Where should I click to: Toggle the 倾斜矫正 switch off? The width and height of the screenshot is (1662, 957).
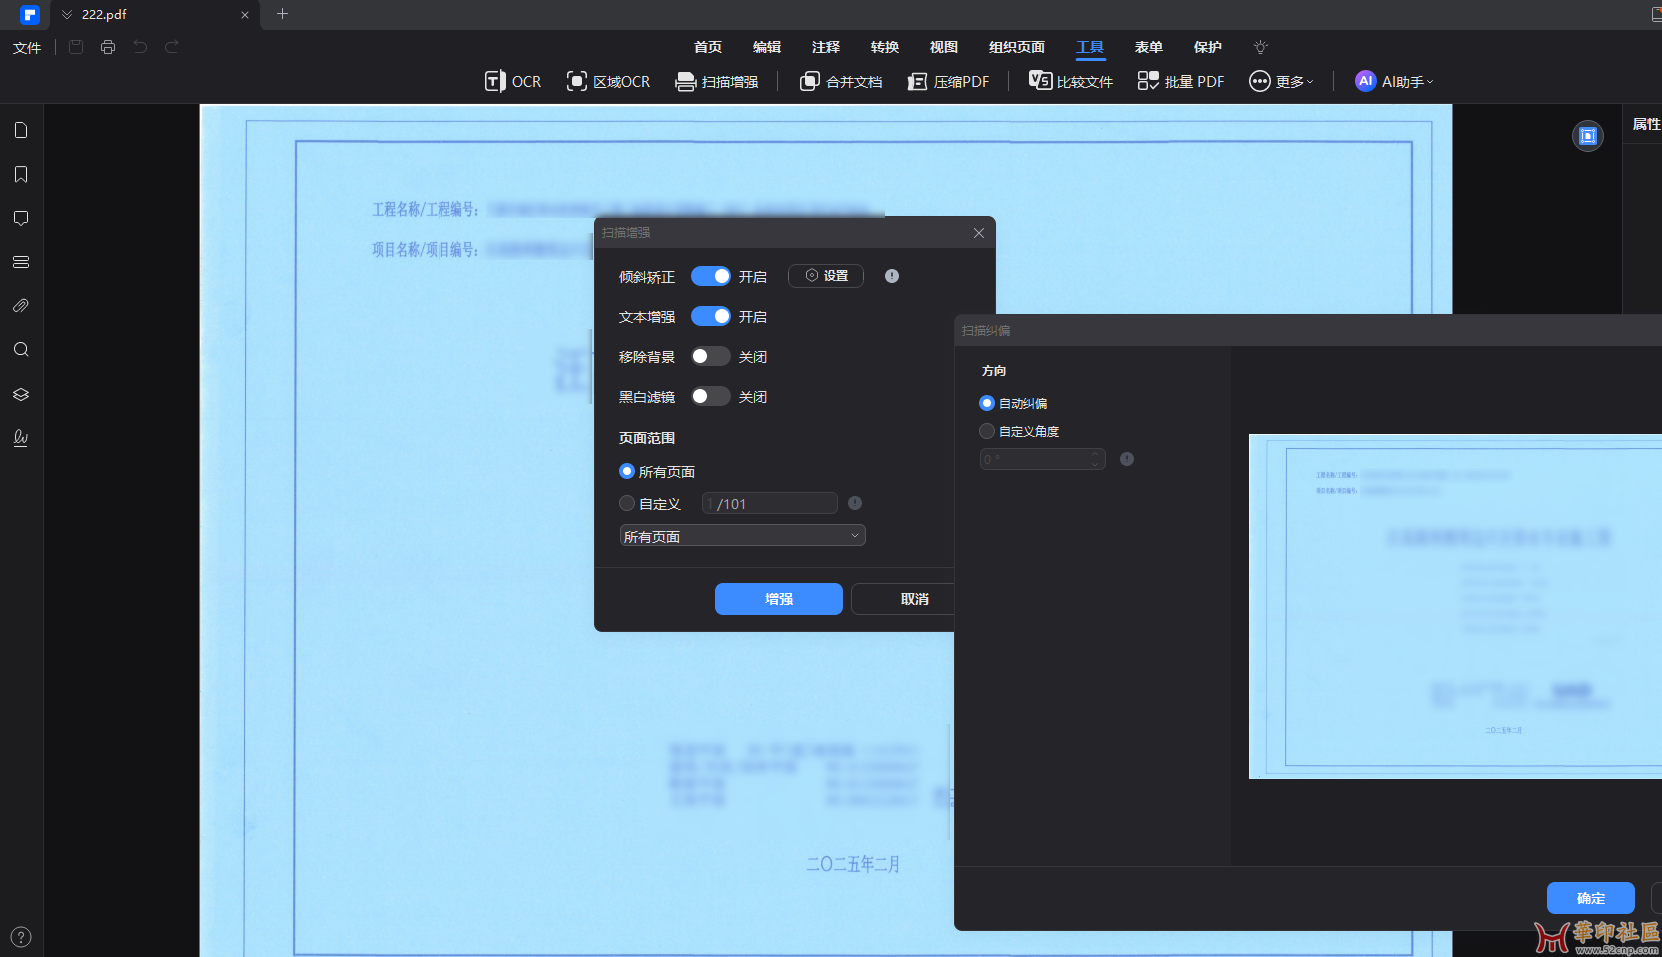[x=710, y=276]
